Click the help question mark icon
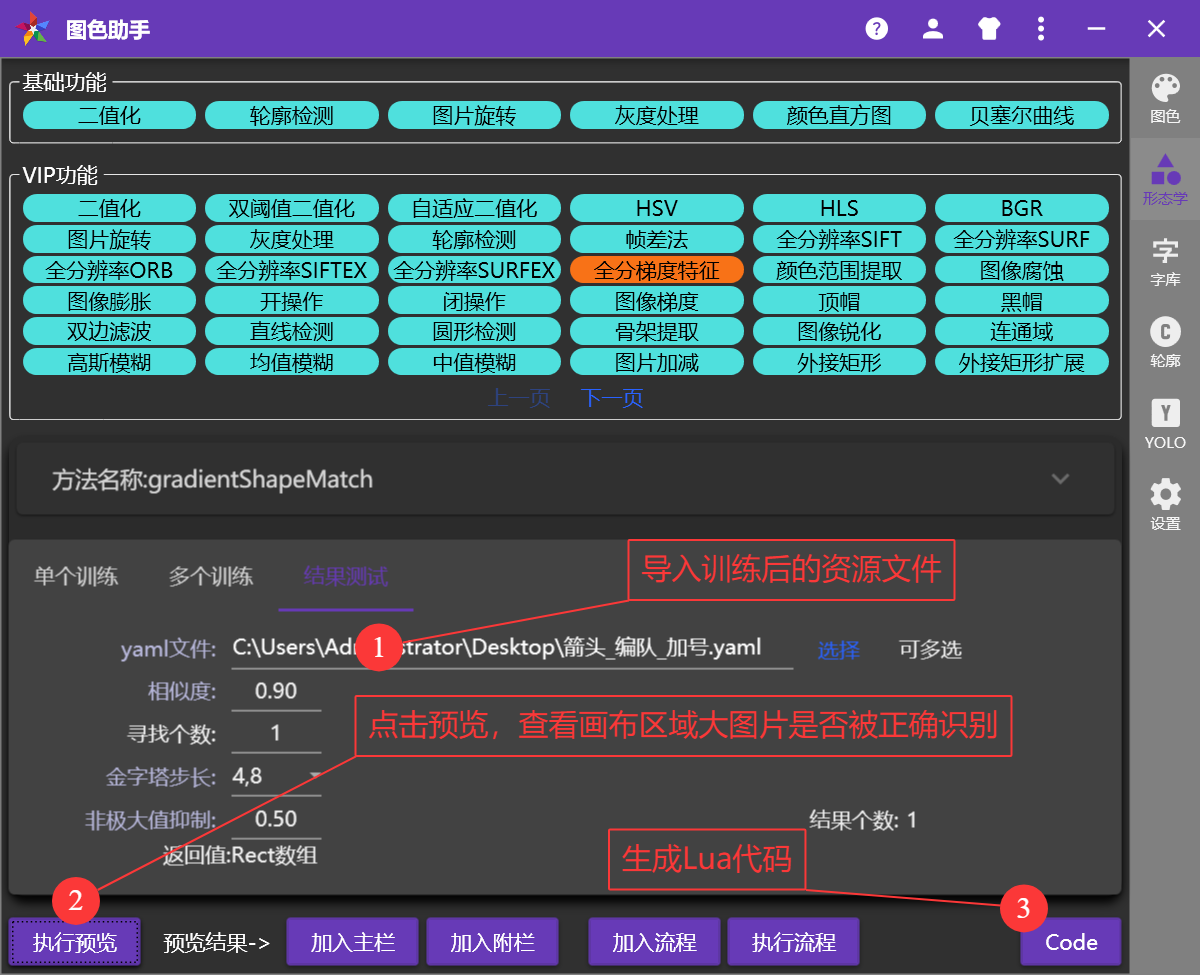 pos(876,28)
